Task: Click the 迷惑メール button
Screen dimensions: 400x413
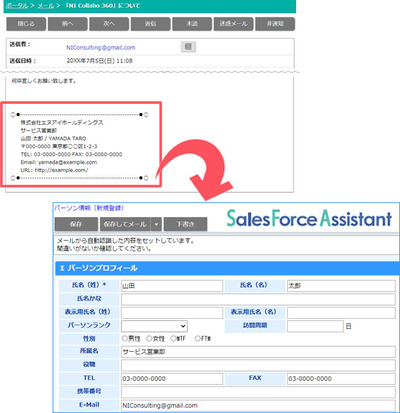Action: [233, 24]
